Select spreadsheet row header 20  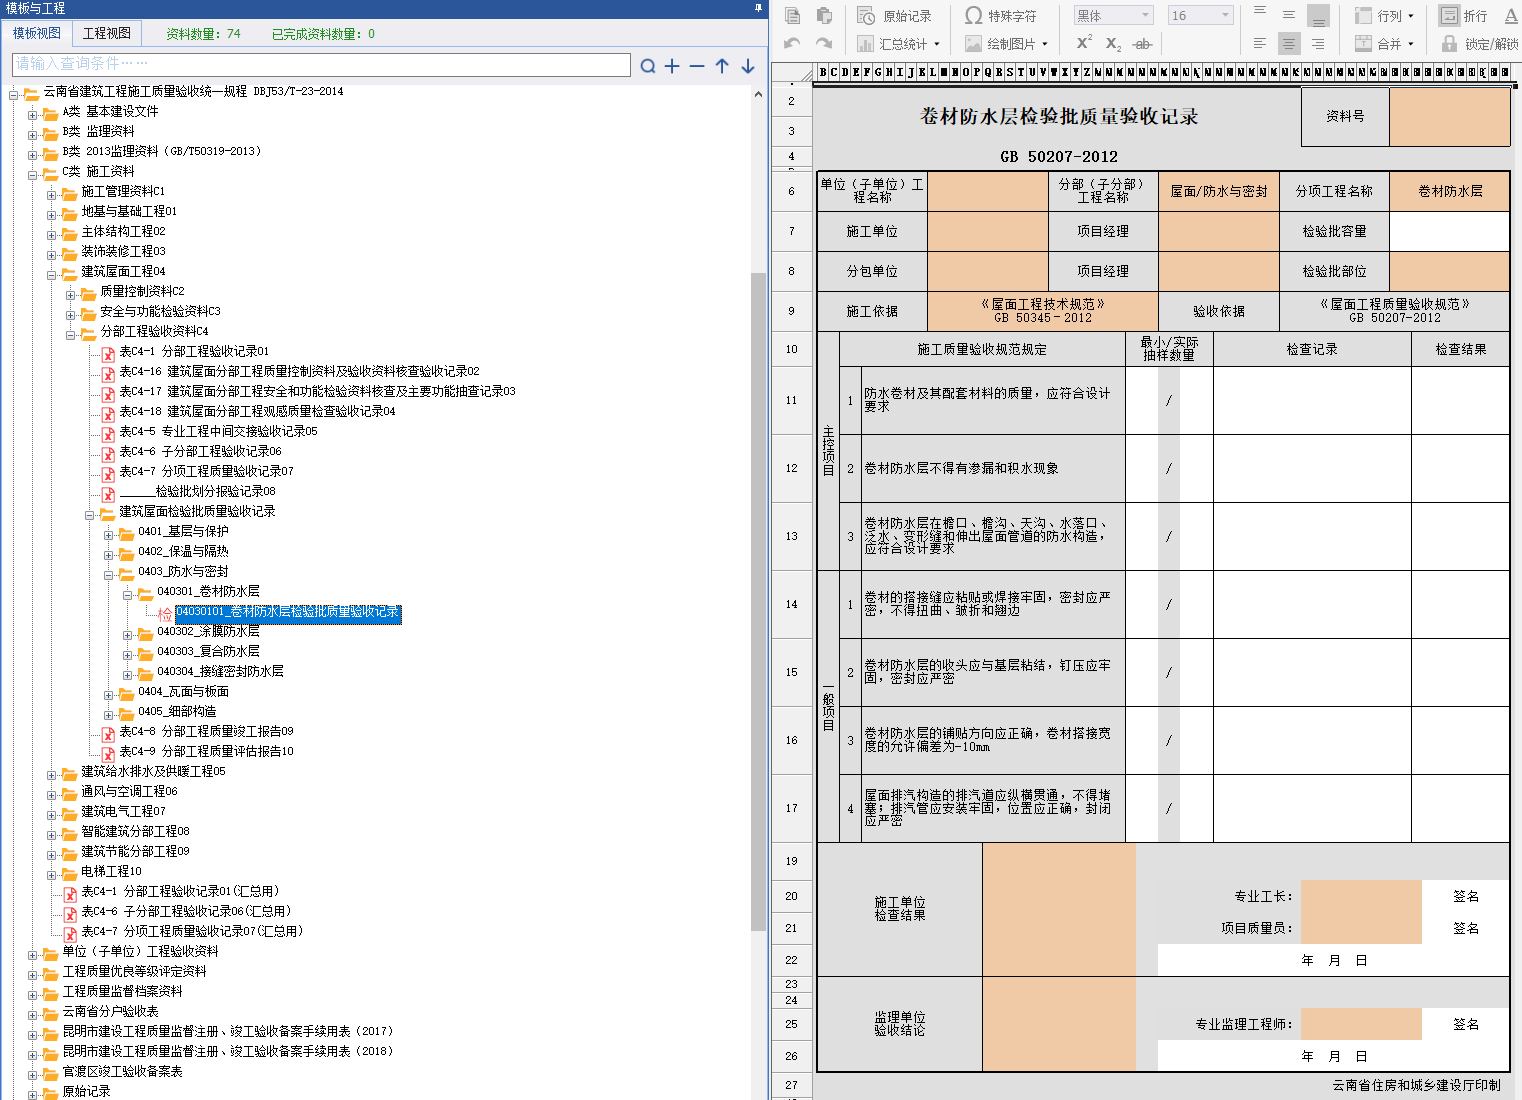point(791,896)
